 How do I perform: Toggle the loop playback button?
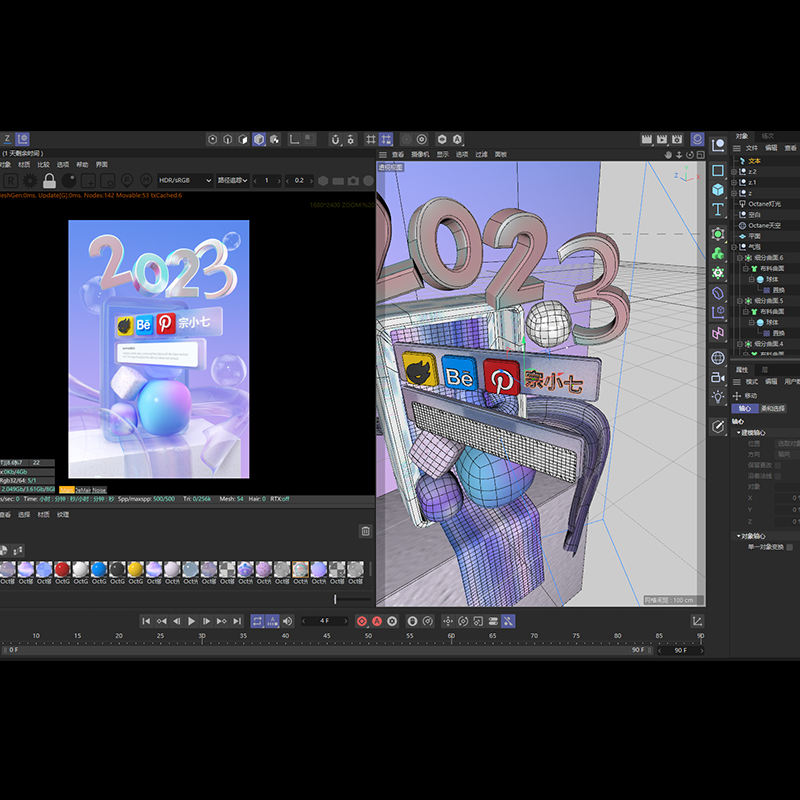click(x=257, y=621)
